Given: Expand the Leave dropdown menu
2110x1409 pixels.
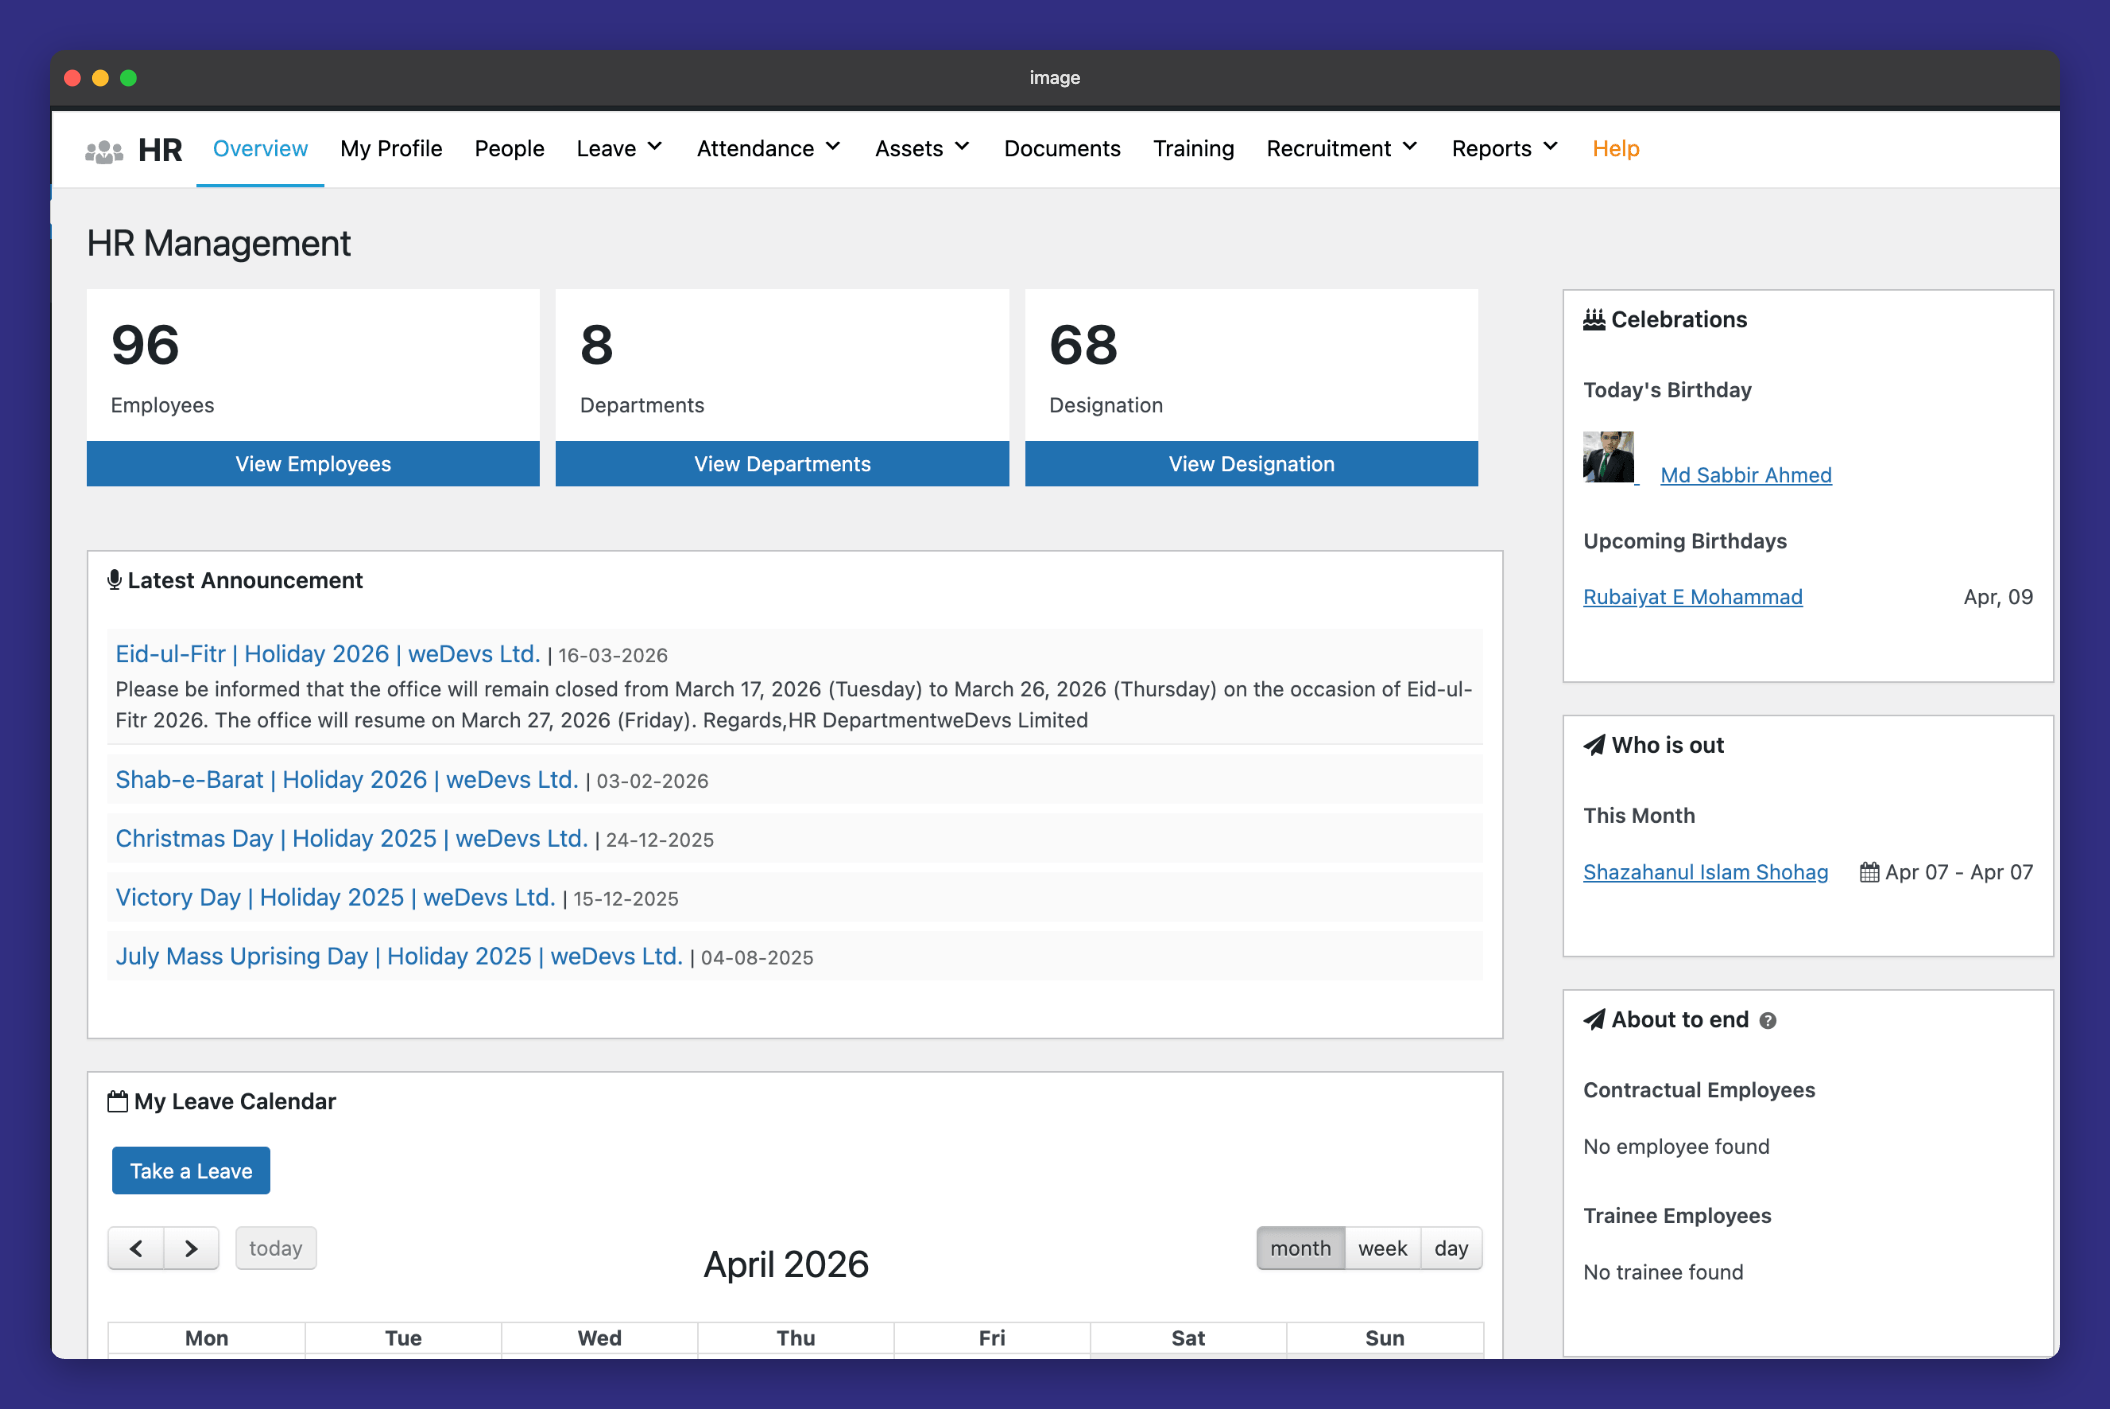Looking at the screenshot, I should tap(619, 148).
